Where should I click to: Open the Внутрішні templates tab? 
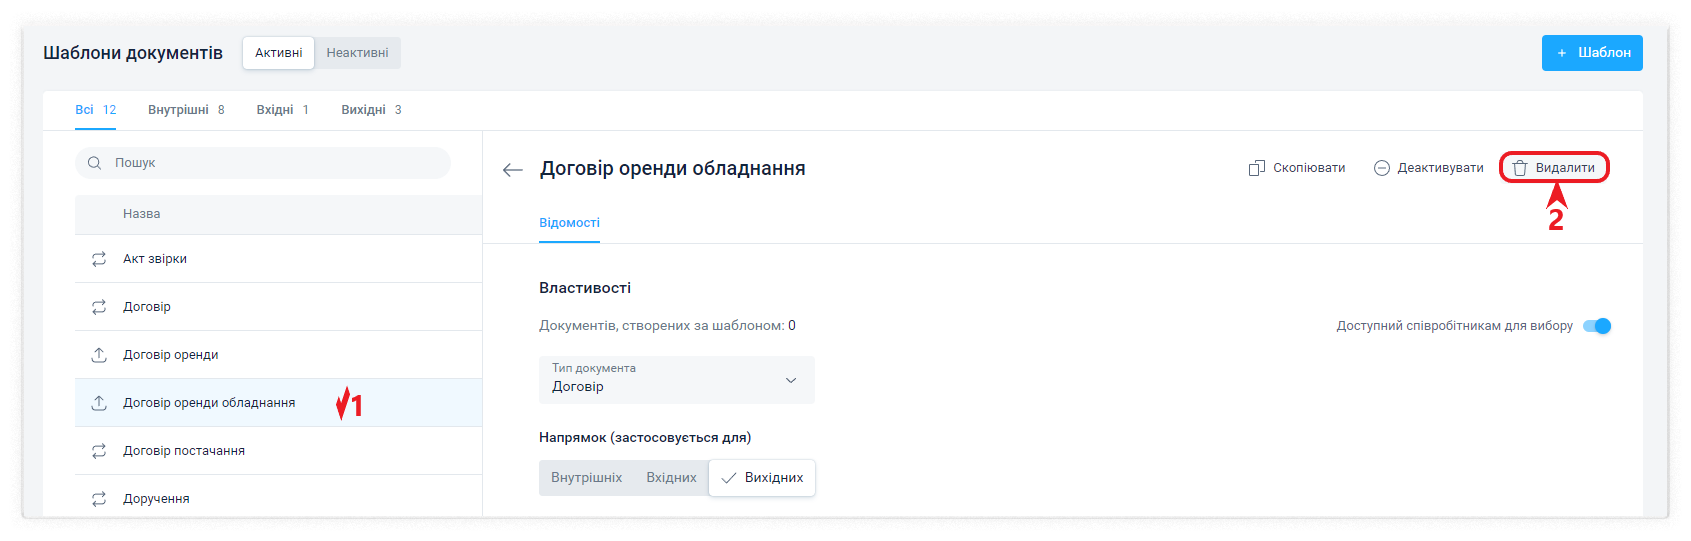[x=185, y=110]
